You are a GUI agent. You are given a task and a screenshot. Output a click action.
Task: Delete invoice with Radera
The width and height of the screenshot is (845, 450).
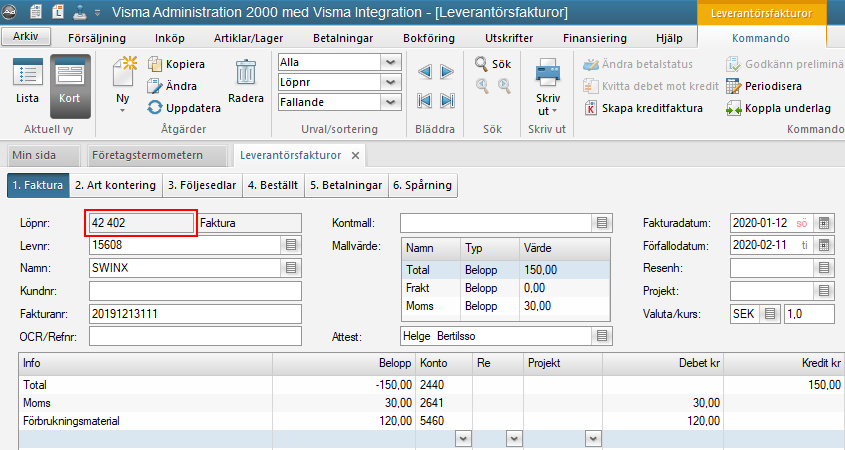pos(246,82)
